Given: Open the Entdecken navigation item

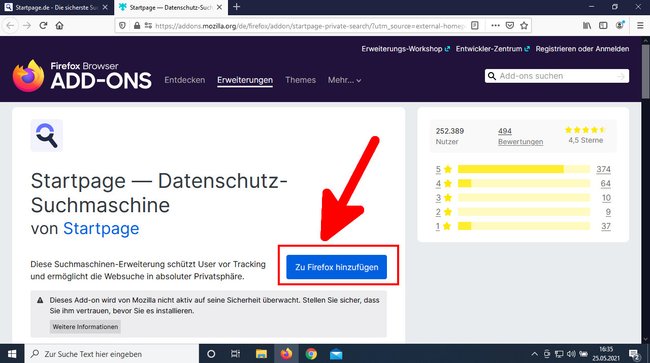Looking at the screenshot, I should [x=184, y=80].
